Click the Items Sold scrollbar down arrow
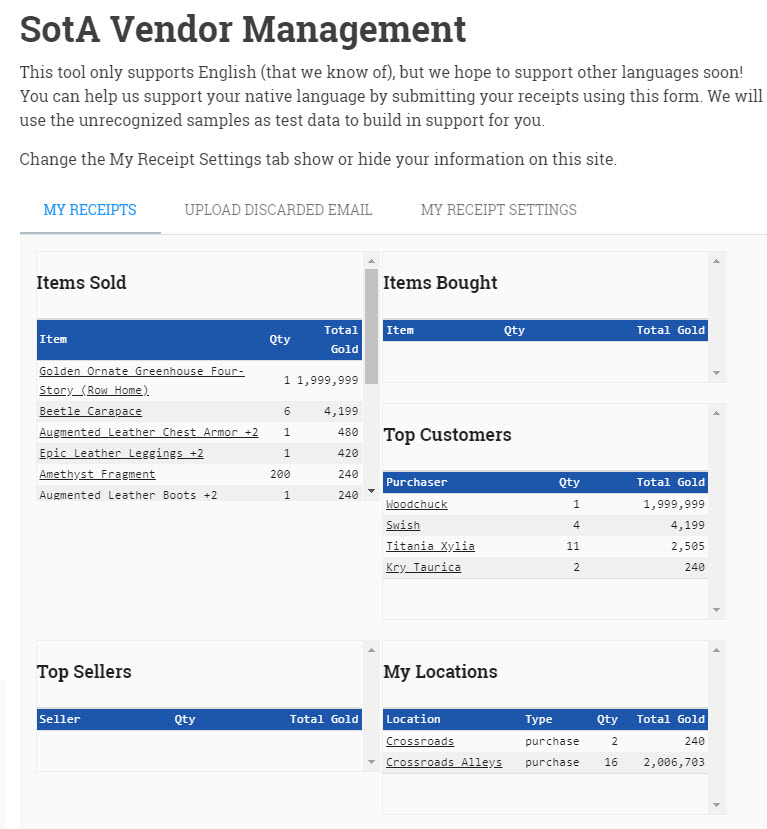This screenshot has width=767, height=829. click(371, 491)
